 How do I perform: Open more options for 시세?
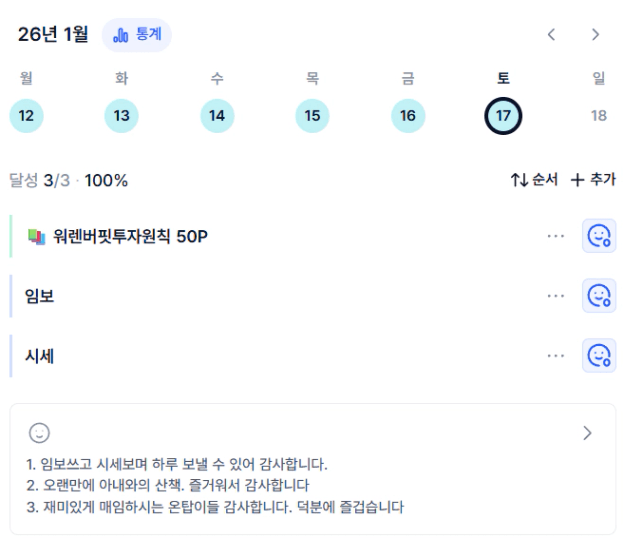(x=556, y=355)
